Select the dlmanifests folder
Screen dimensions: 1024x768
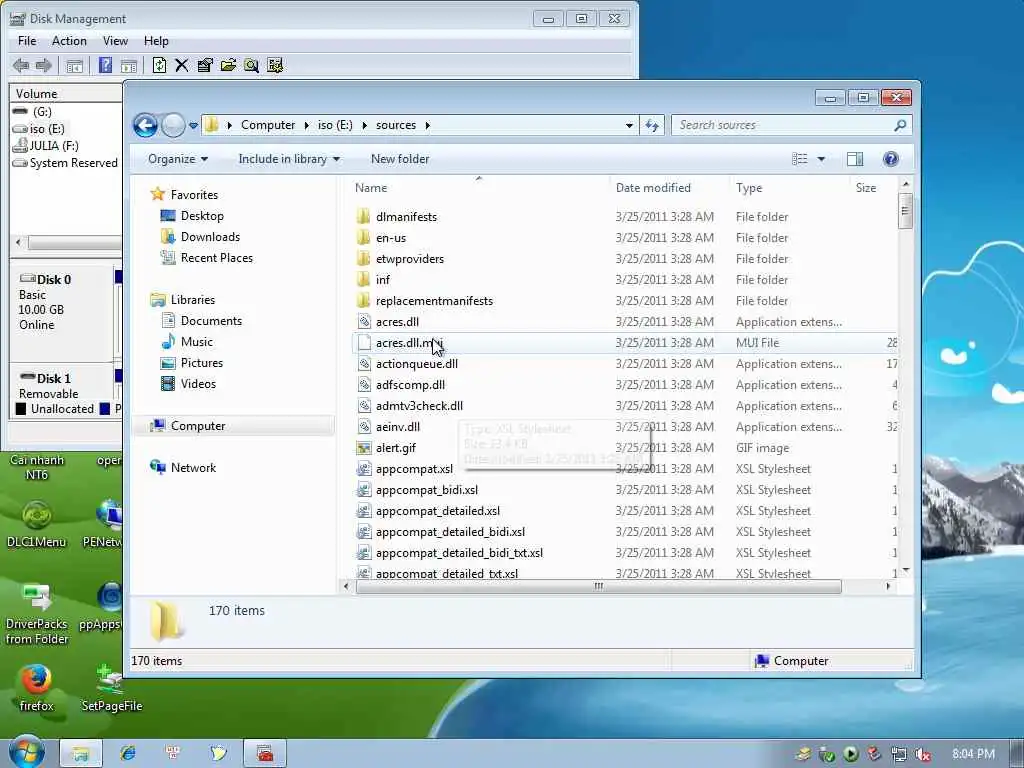[x=406, y=217]
